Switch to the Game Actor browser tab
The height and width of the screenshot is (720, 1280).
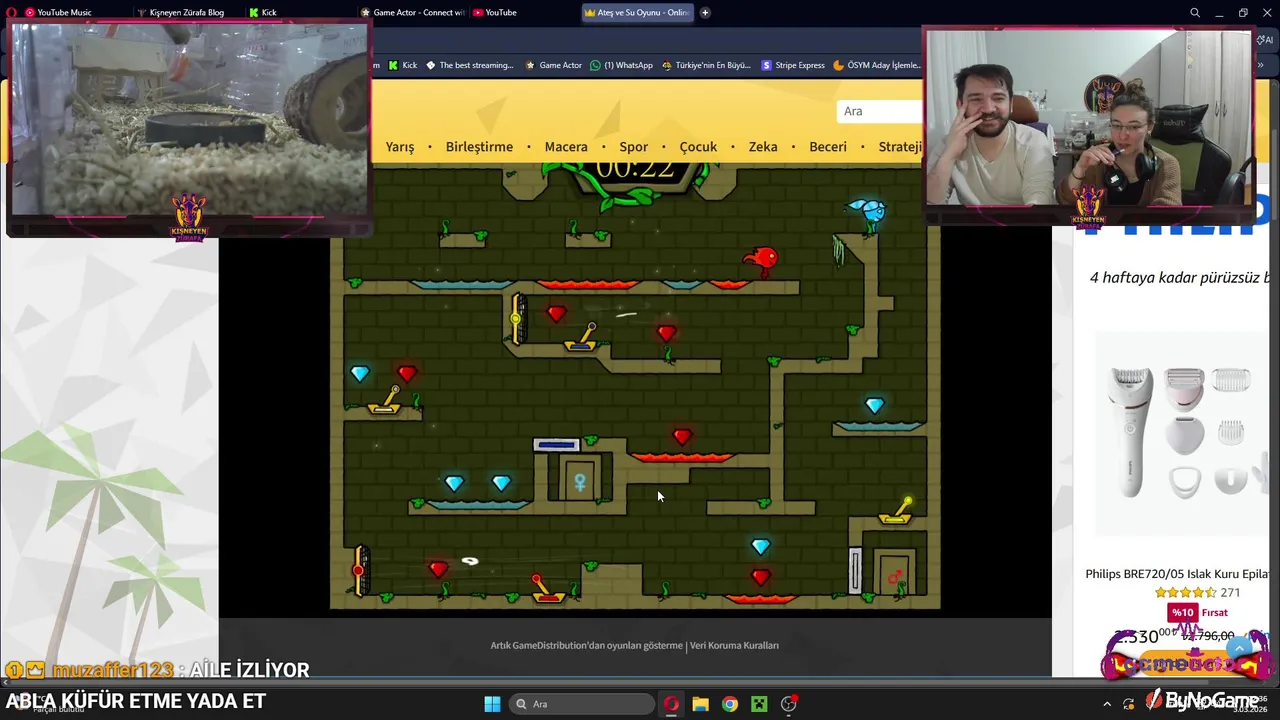413,12
